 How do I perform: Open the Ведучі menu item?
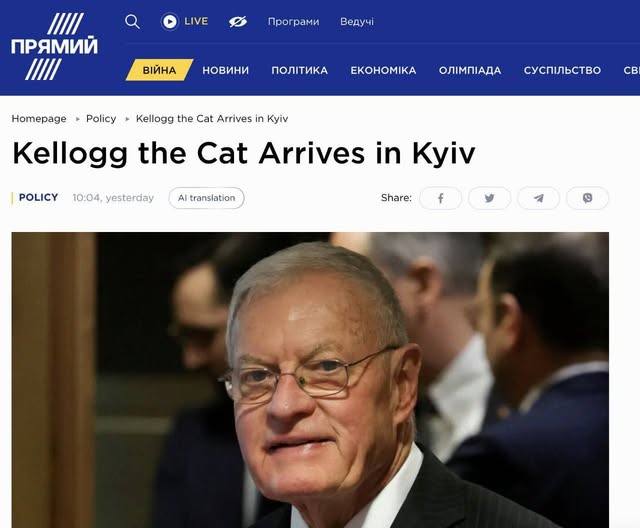click(x=357, y=21)
